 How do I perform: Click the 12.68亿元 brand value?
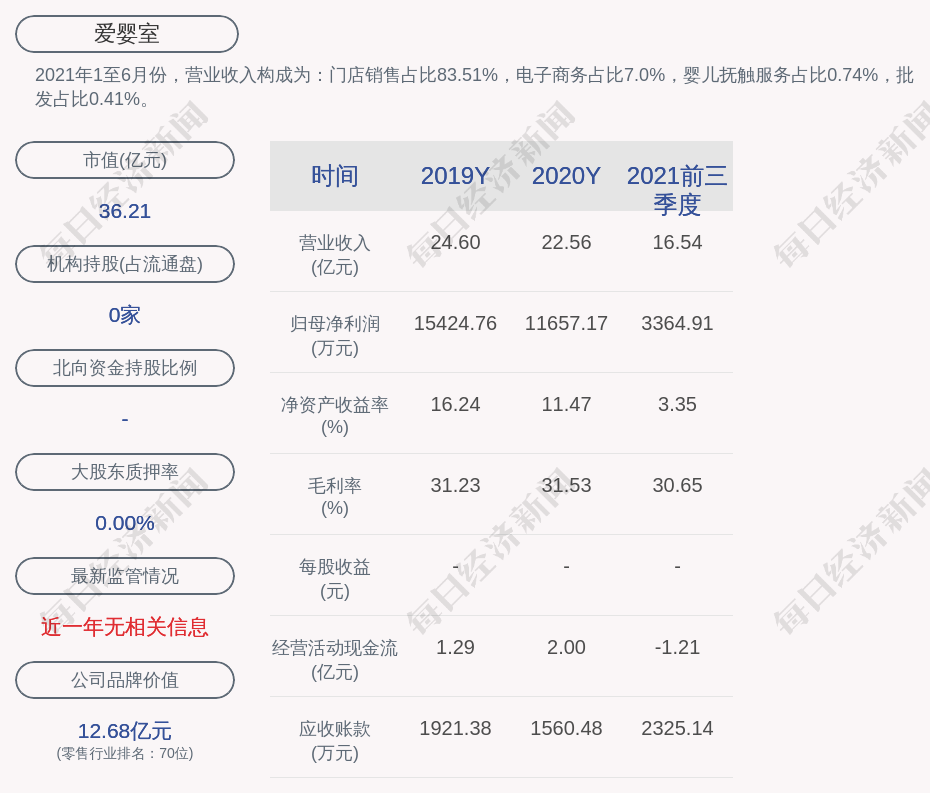125,731
